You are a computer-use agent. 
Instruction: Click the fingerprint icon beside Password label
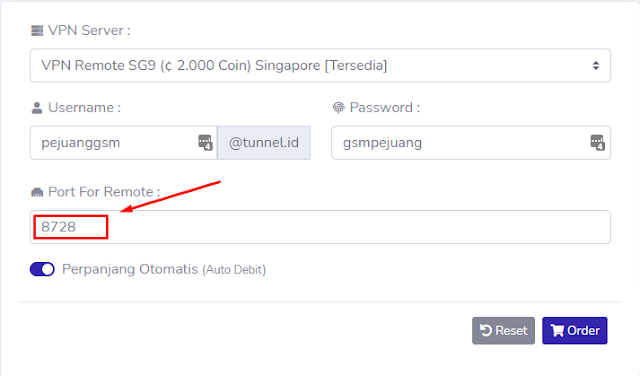(x=338, y=108)
